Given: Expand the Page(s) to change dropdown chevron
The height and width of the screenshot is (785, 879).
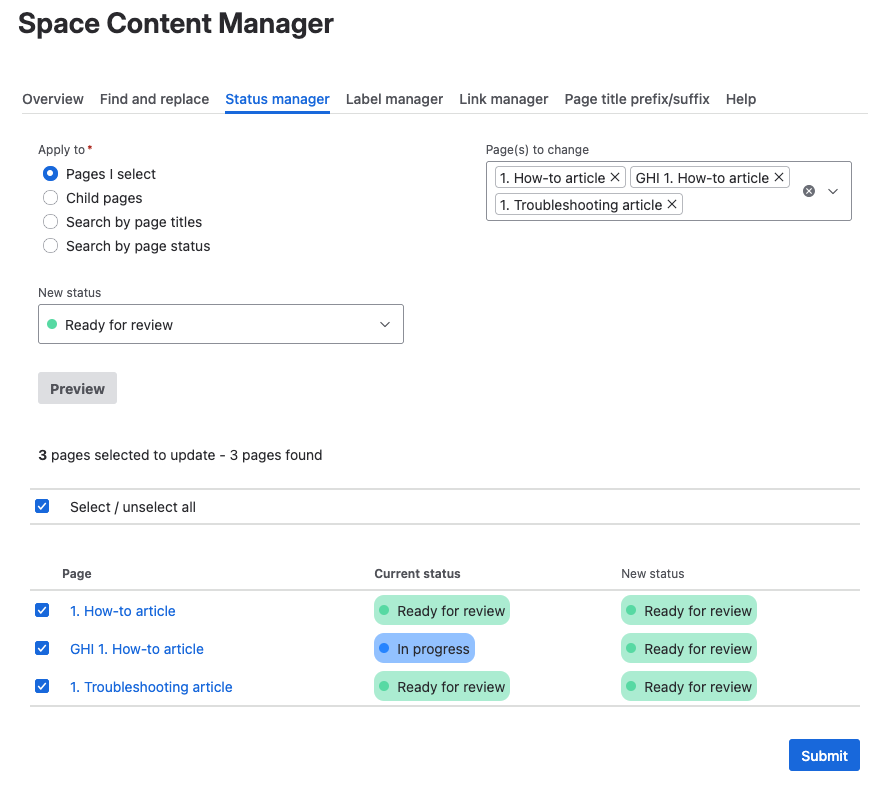Looking at the screenshot, I should (833, 191).
